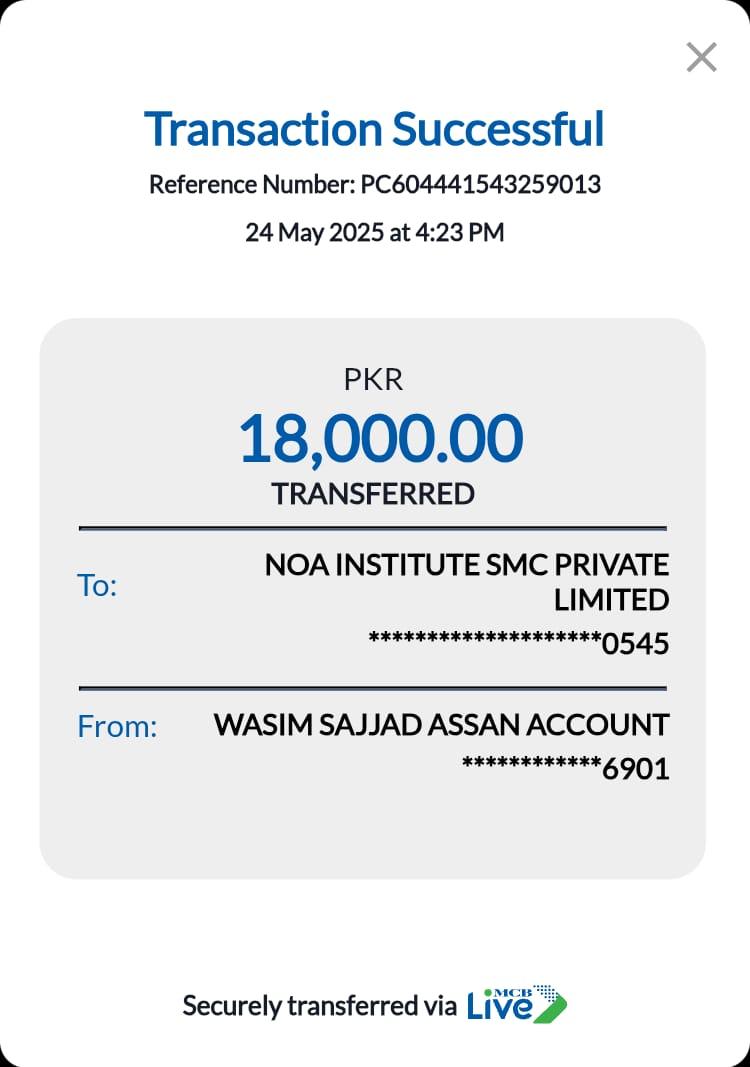Viewport: 750px width, 1067px height.
Task: Click sender account number ending 6901
Action: point(565,769)
